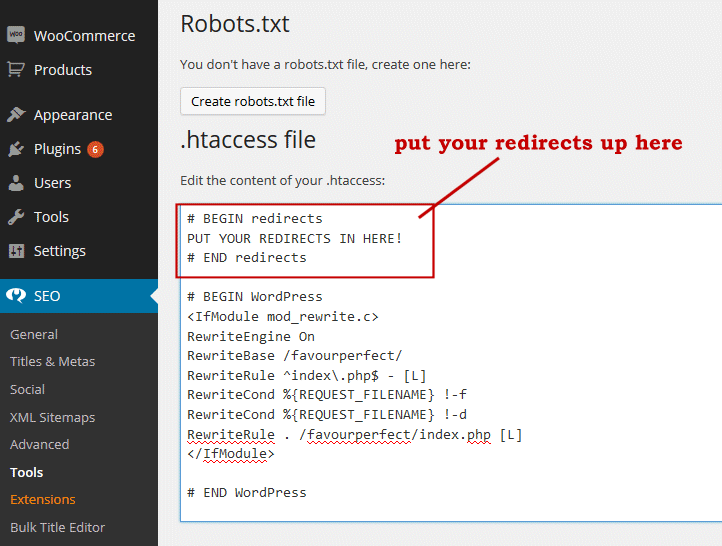Click the '# END WordPress' line
This screenshot has height=546, width=722.
coord(247,493)
